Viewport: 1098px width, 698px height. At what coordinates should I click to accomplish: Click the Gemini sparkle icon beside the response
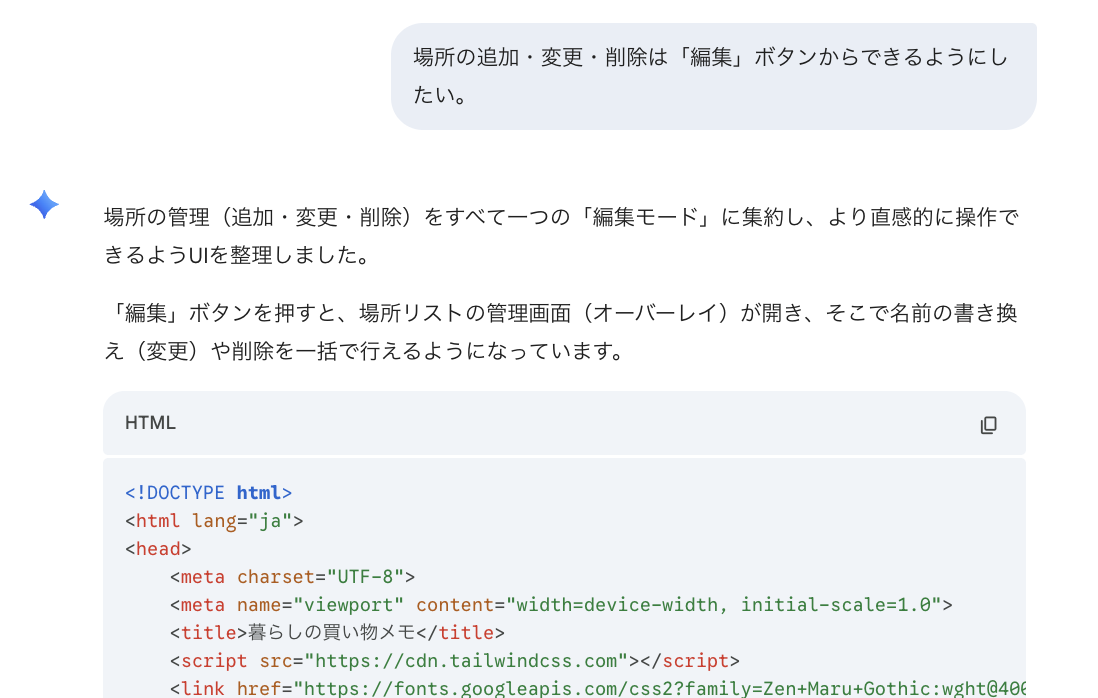coord(41,206)
